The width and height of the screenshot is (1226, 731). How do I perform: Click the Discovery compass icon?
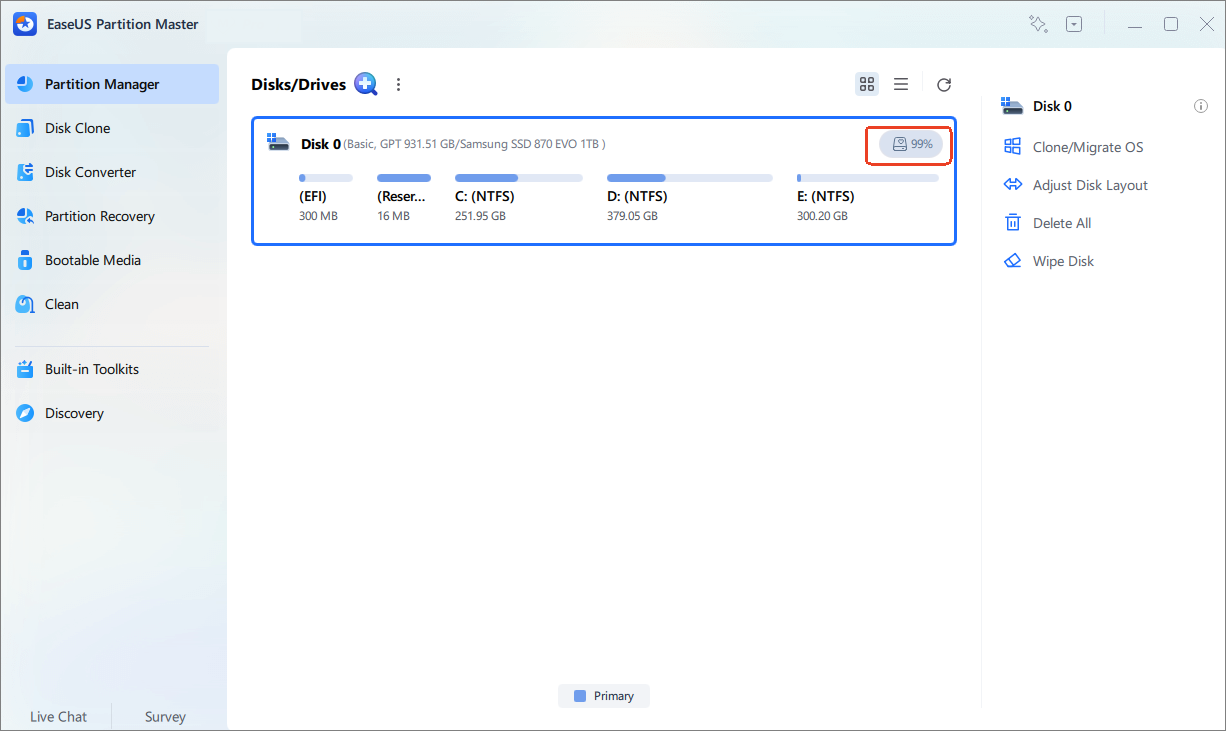tap(25, 413)
